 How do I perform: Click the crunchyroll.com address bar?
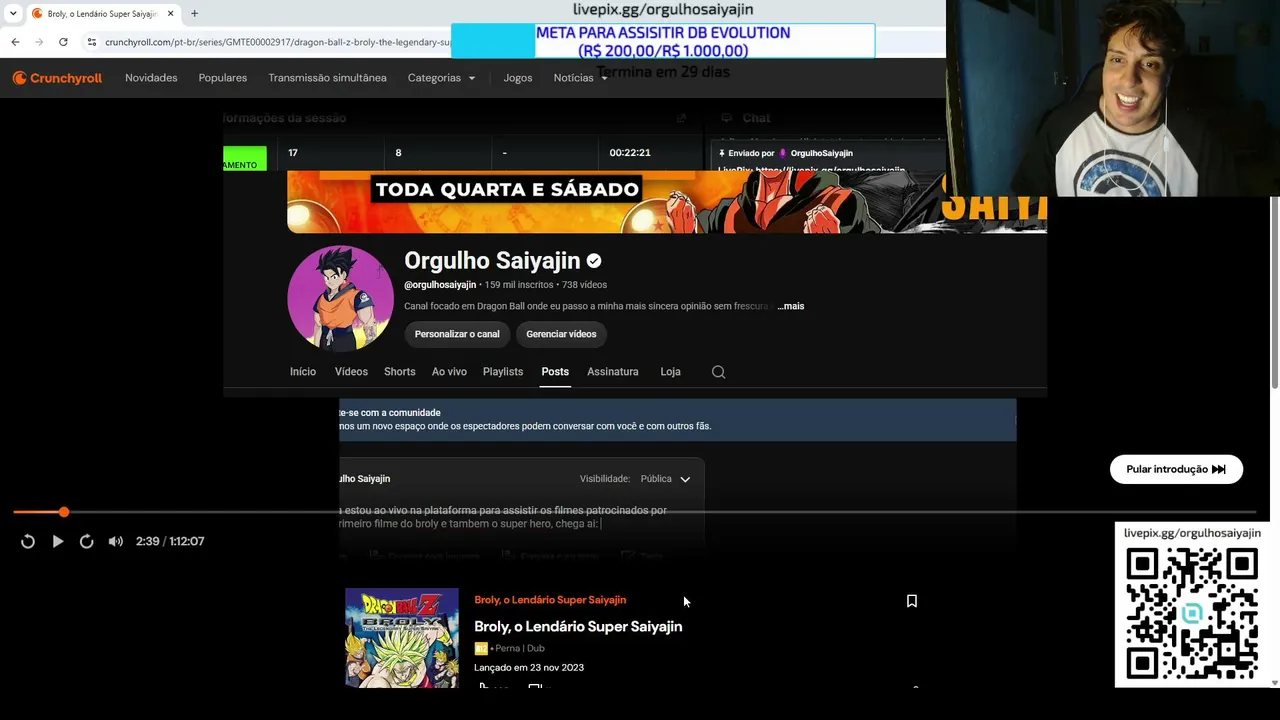tap(277, 42)
